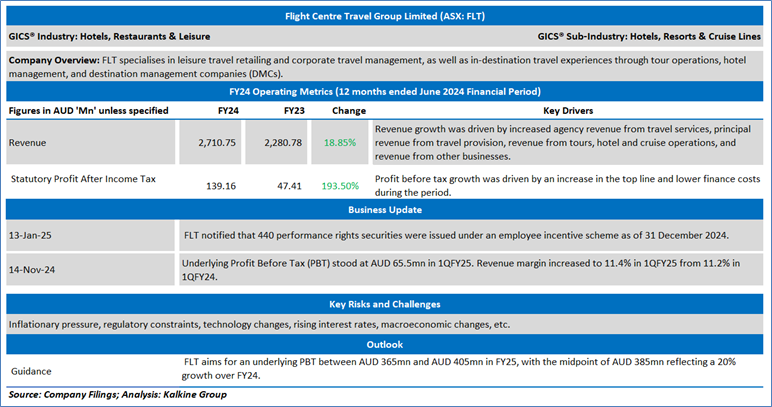772x407 pixels.
Task: Select the GICS Industry label text
Action: (x=109, y=36)
